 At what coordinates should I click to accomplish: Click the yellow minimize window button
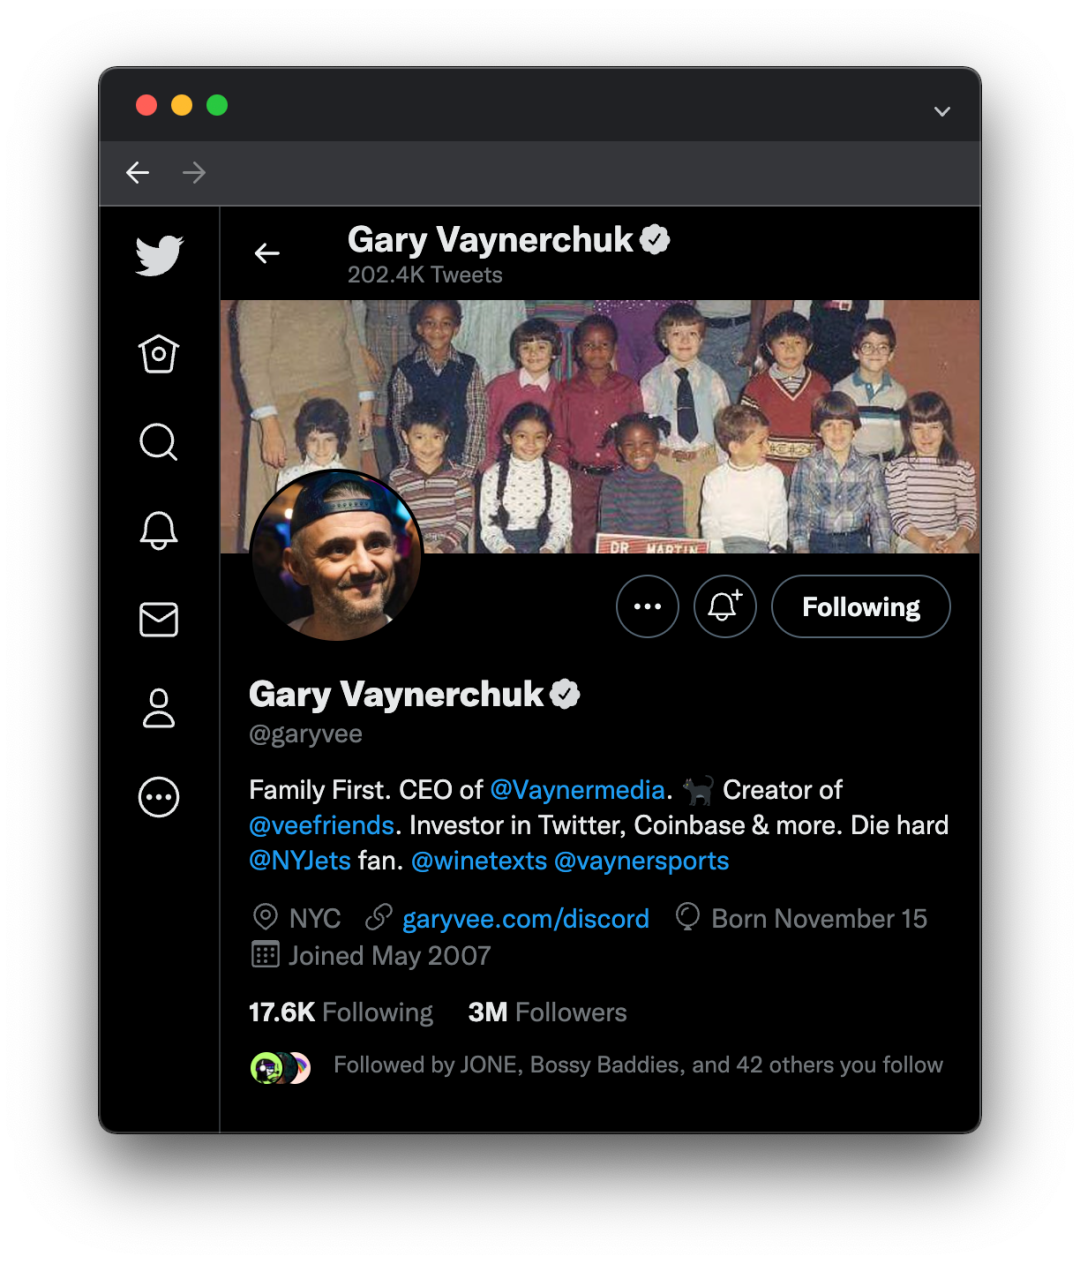[x=182, y=105]
